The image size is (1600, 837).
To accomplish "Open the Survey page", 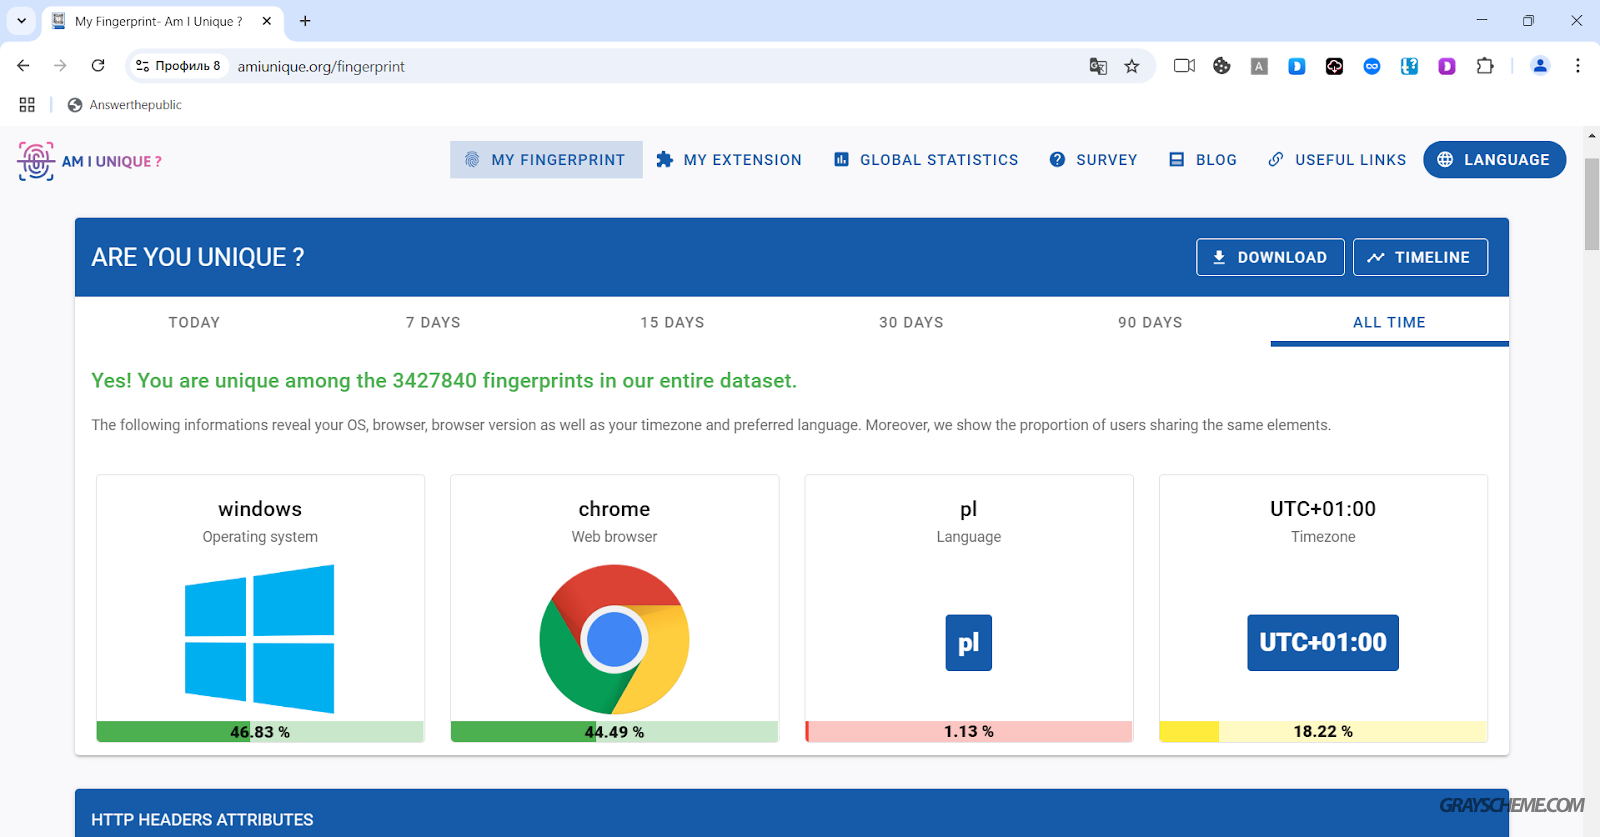I will click(1094, 160).
